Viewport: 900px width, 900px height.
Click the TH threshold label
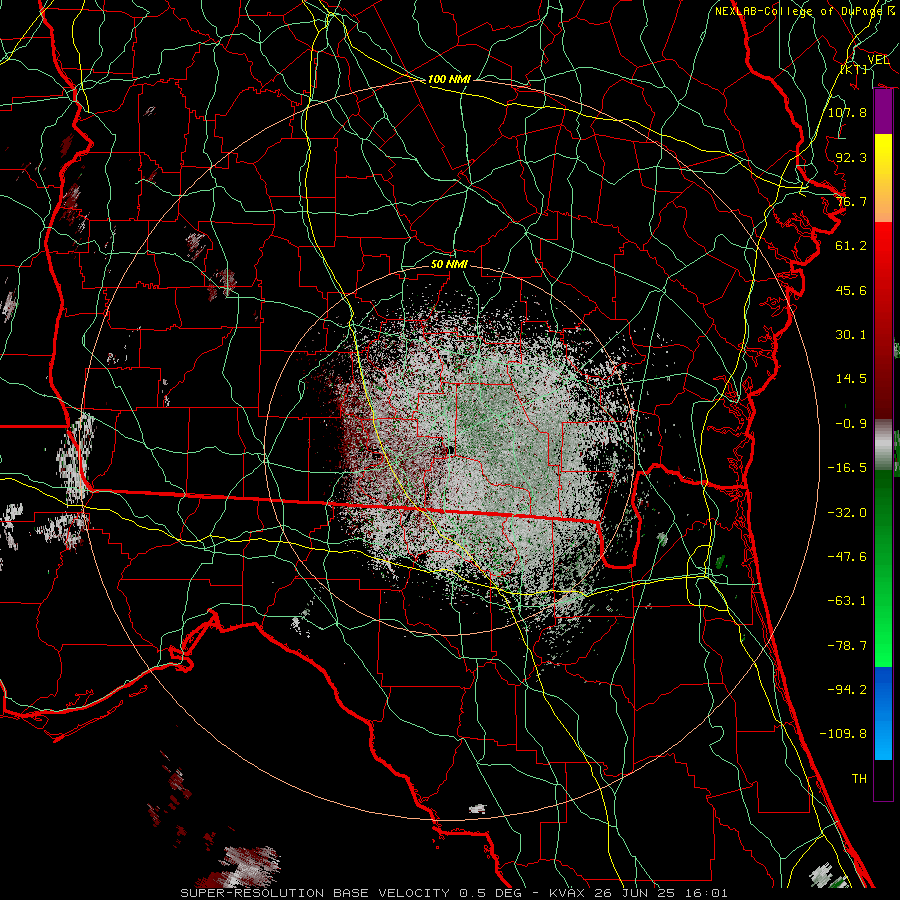click(x=859, y=779)
